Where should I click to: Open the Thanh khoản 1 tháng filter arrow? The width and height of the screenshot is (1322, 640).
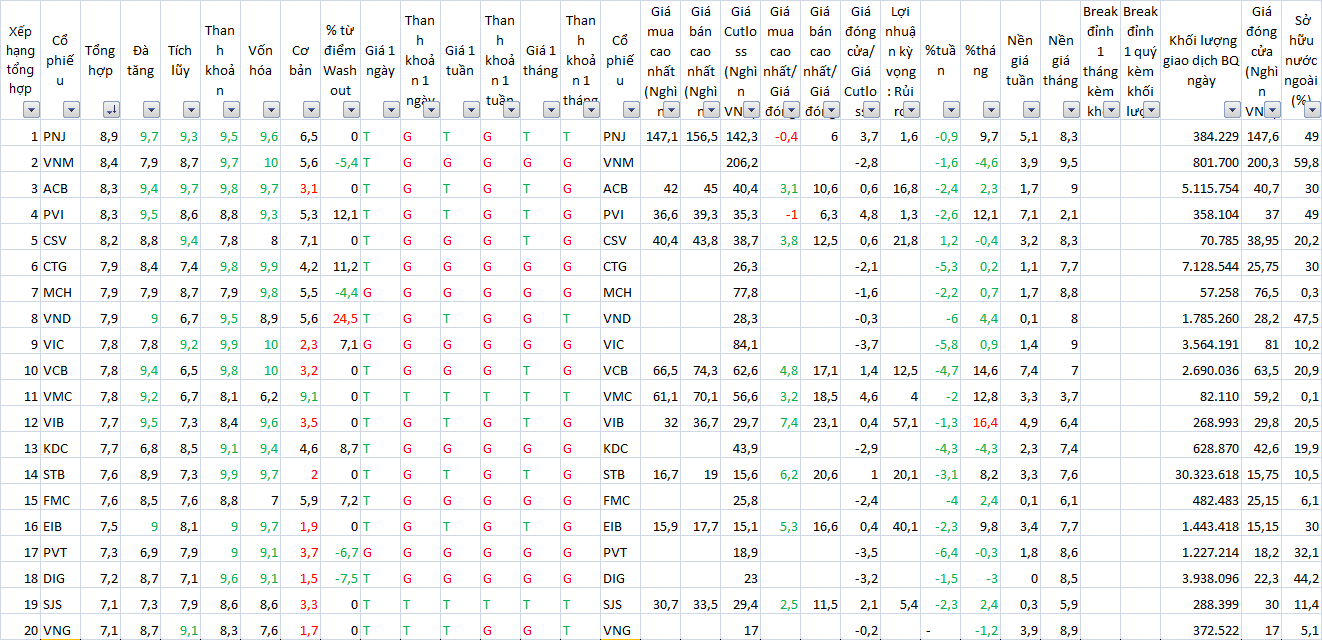point(591,110)
